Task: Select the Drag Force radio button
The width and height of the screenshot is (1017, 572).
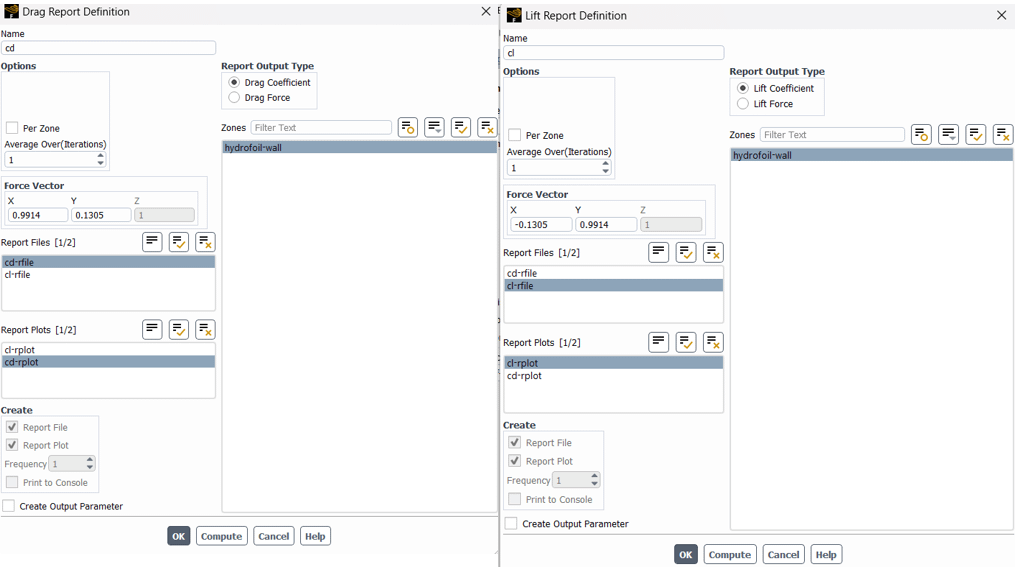Action: click(235, 98)
